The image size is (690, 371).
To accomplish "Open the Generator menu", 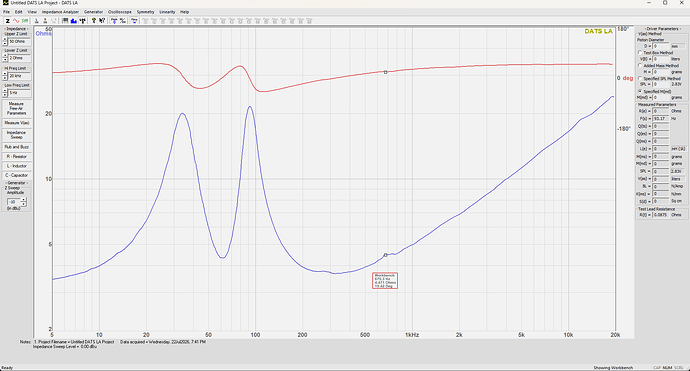I will (93, 12).
